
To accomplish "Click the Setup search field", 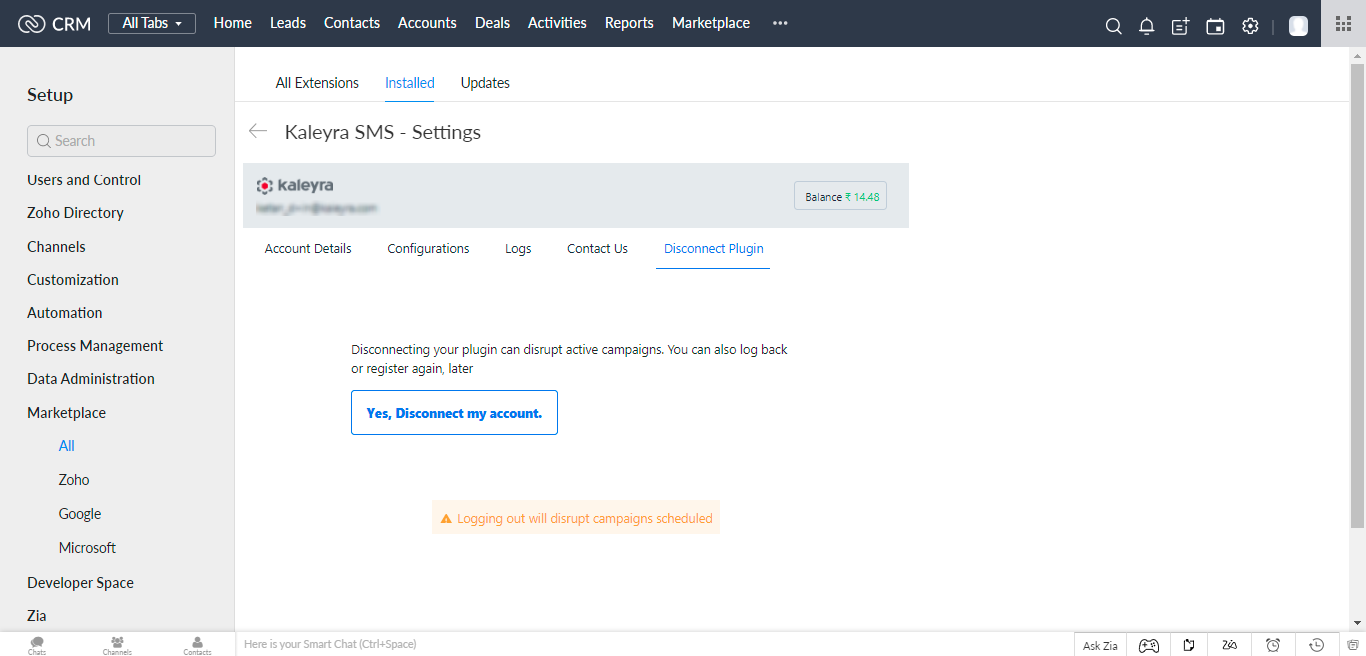I will click(121, 141).
